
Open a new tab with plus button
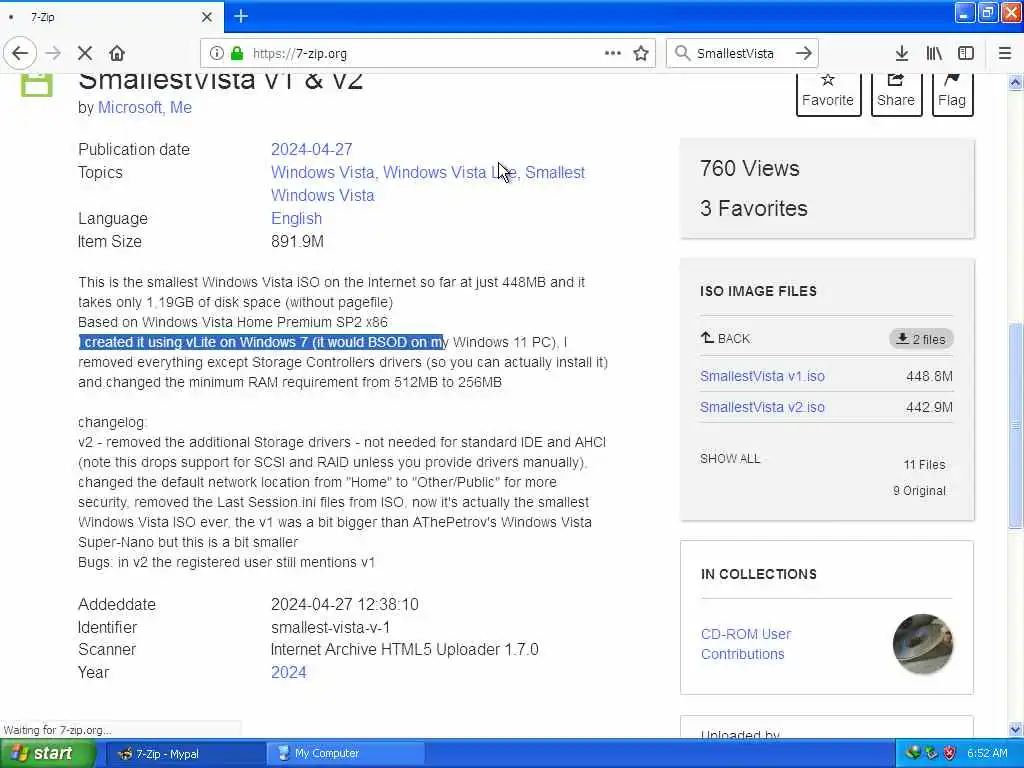(x=241, y=16)
